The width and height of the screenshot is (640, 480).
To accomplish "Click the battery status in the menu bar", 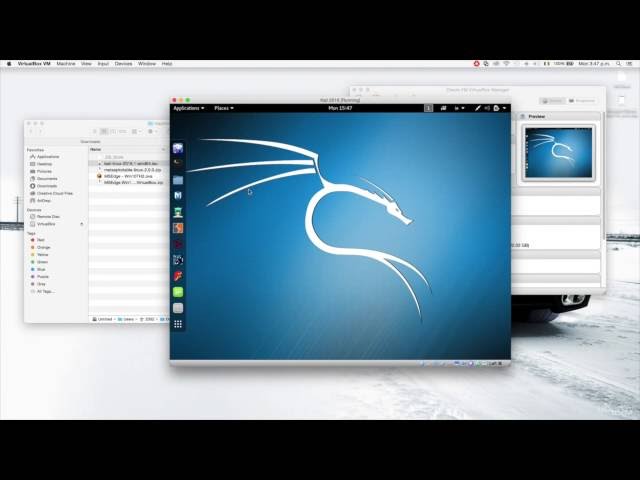I will click(564, 64).
